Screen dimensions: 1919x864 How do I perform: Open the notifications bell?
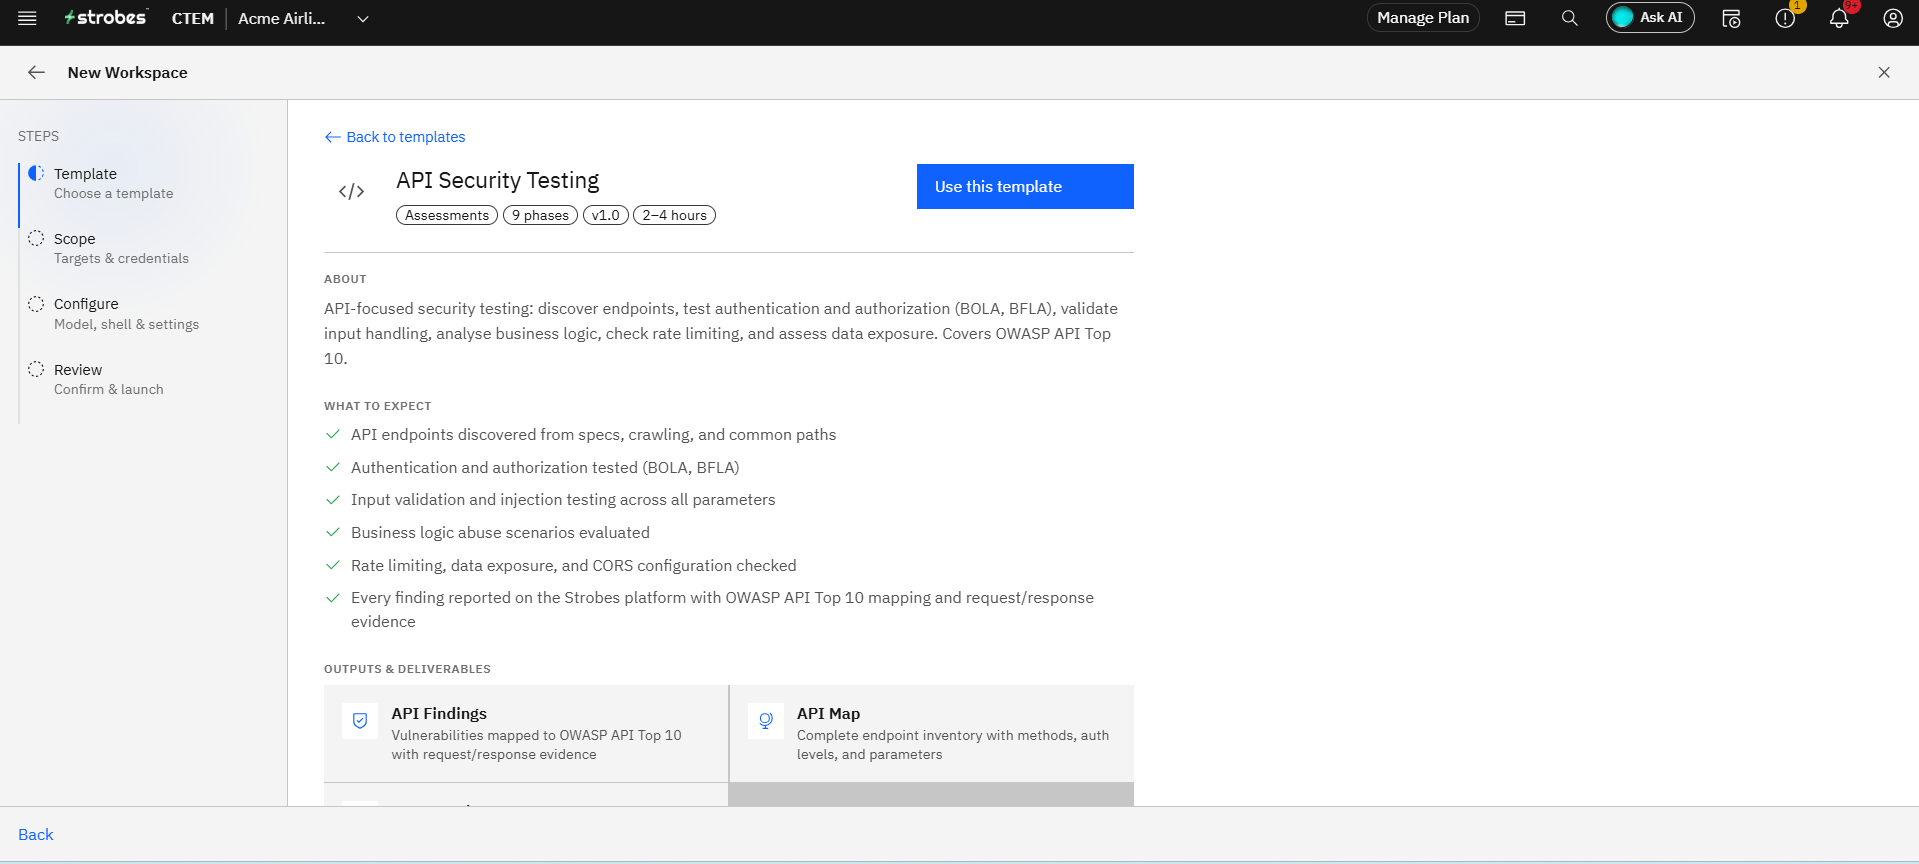1839,18
